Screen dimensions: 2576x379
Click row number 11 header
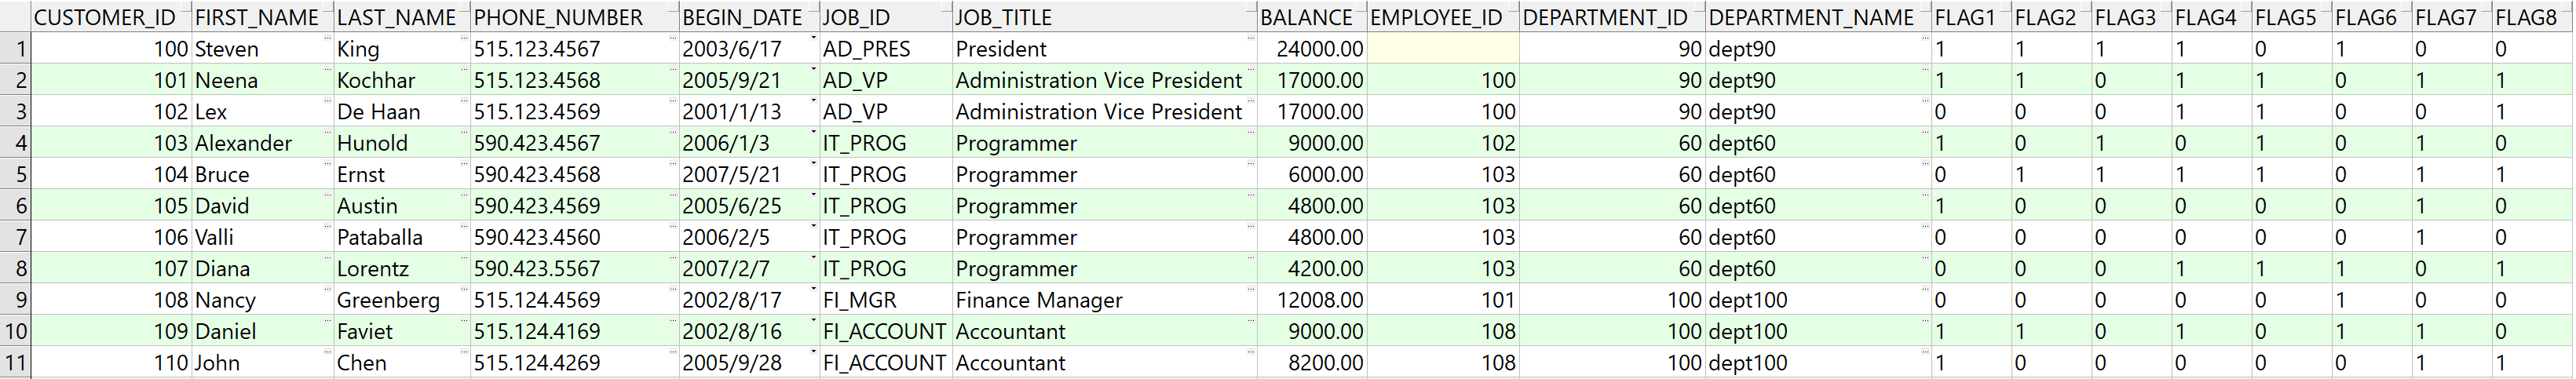(x=16, y=363)
